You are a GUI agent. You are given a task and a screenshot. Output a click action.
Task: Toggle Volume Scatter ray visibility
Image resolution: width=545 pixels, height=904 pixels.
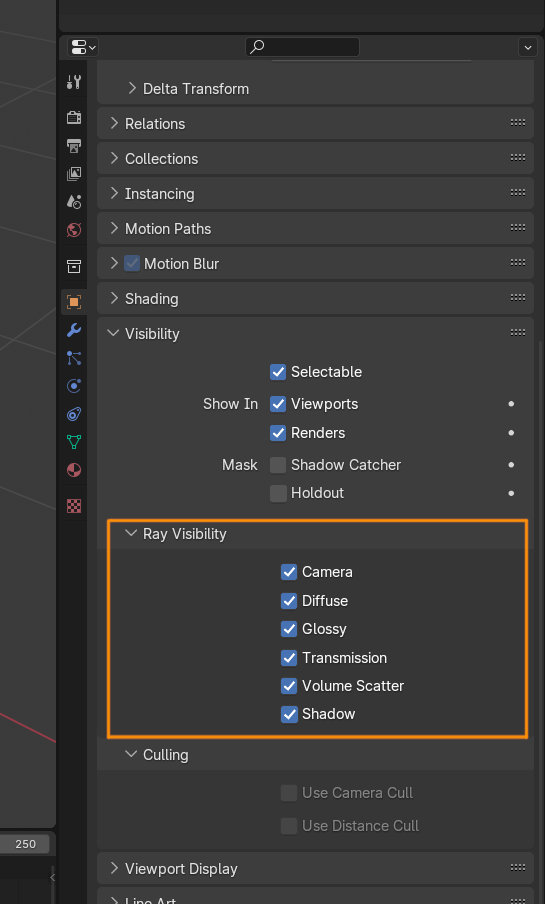pyautogui.click(x=289, y=686)
